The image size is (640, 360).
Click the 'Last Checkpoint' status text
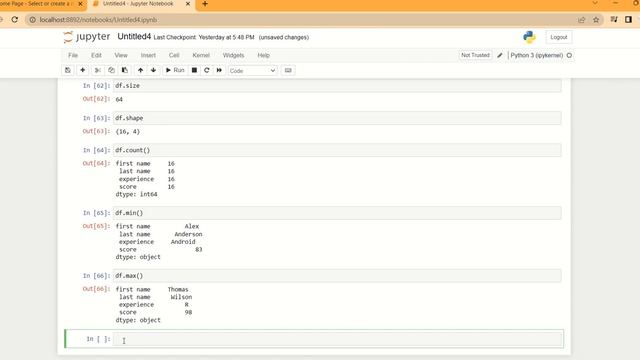(204, 37)
